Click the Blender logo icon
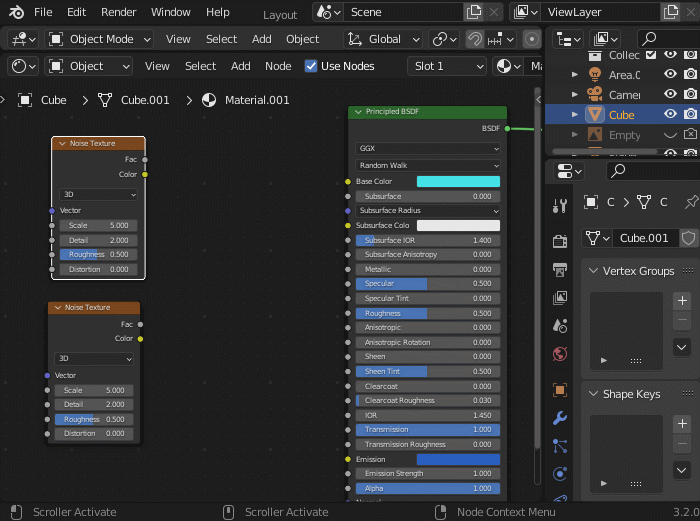Image resolution: width=700 pixels, height=521 pixels. point(17,12)
